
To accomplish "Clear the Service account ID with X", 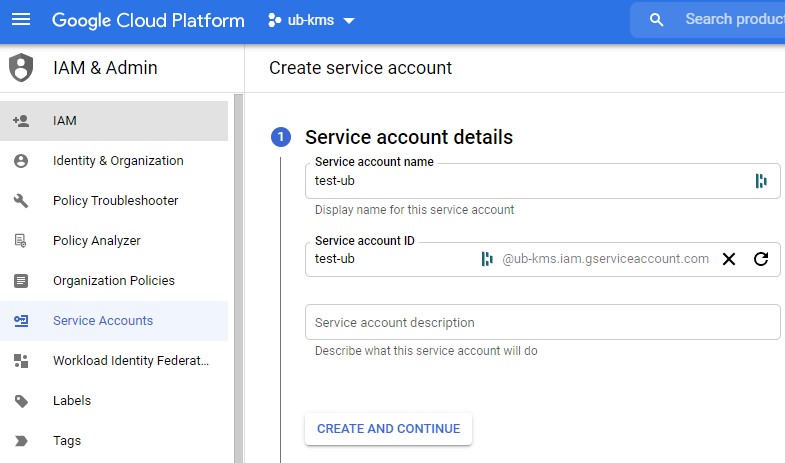I will (x=729, y=259).
